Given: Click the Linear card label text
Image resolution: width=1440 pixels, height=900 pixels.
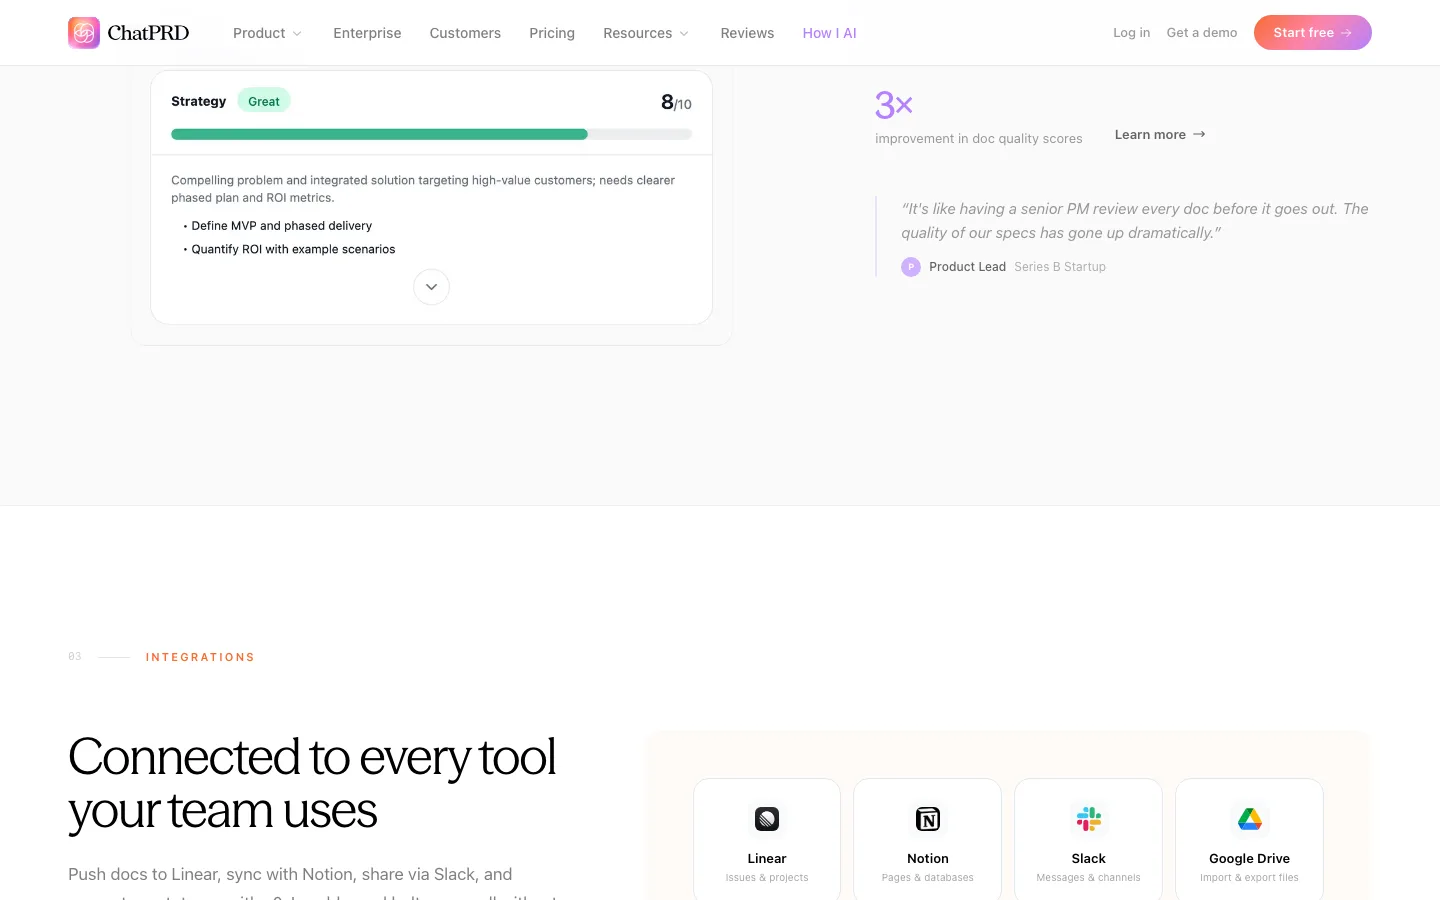Looking at the screenshot, I should coord(767,858).
